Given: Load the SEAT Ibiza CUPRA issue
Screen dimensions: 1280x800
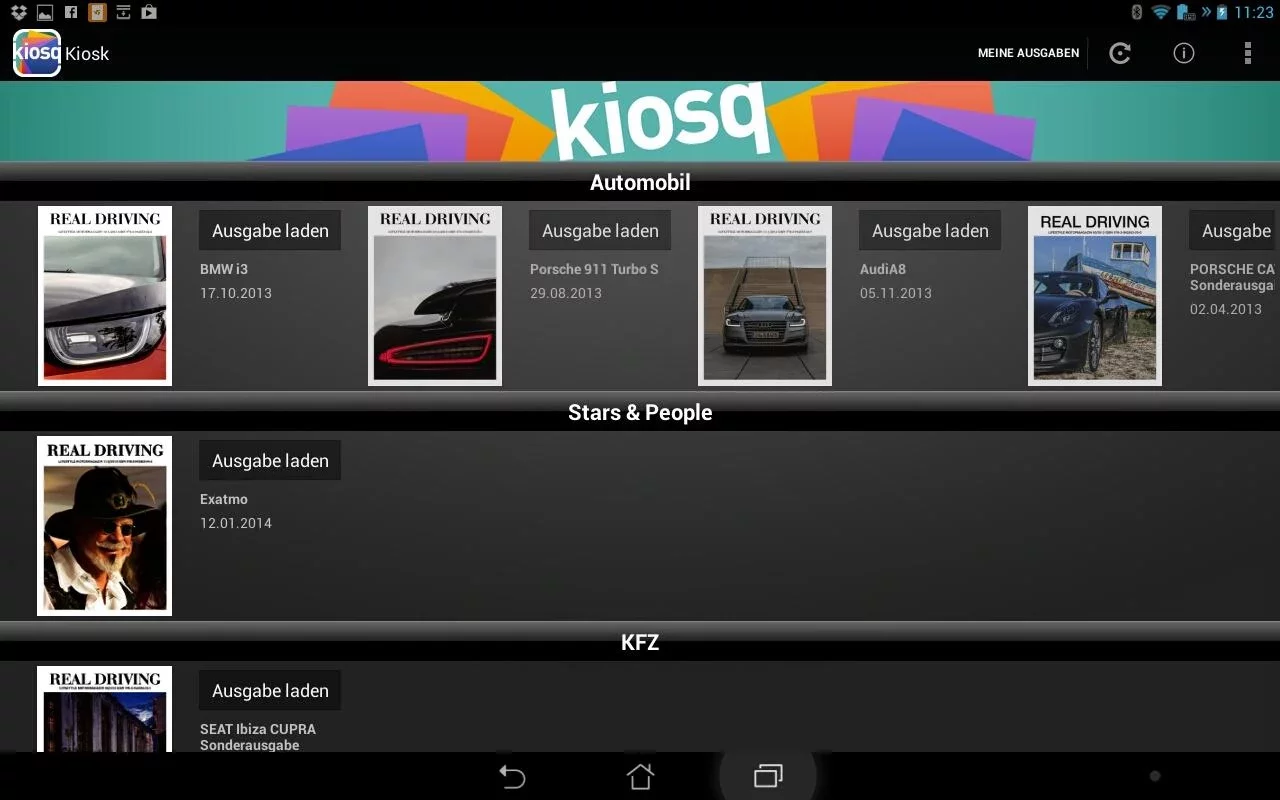Looking at the screenshot, I should 270,690.
